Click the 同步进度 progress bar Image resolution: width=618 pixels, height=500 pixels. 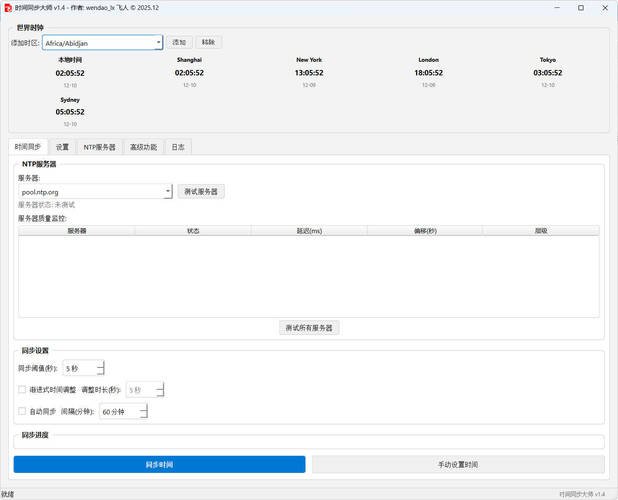(309, 442)
